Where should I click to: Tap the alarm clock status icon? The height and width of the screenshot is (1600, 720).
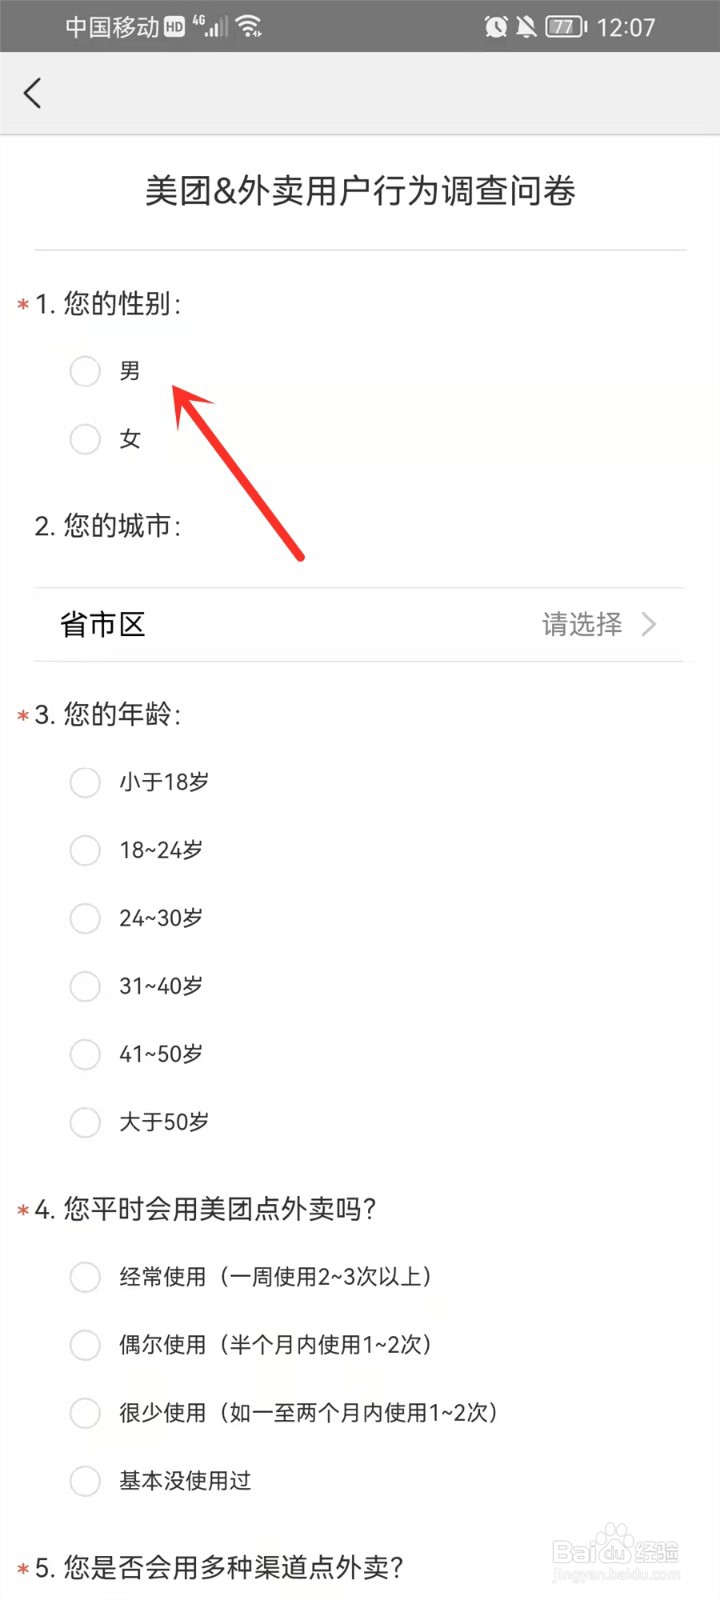tap(496, 27)
